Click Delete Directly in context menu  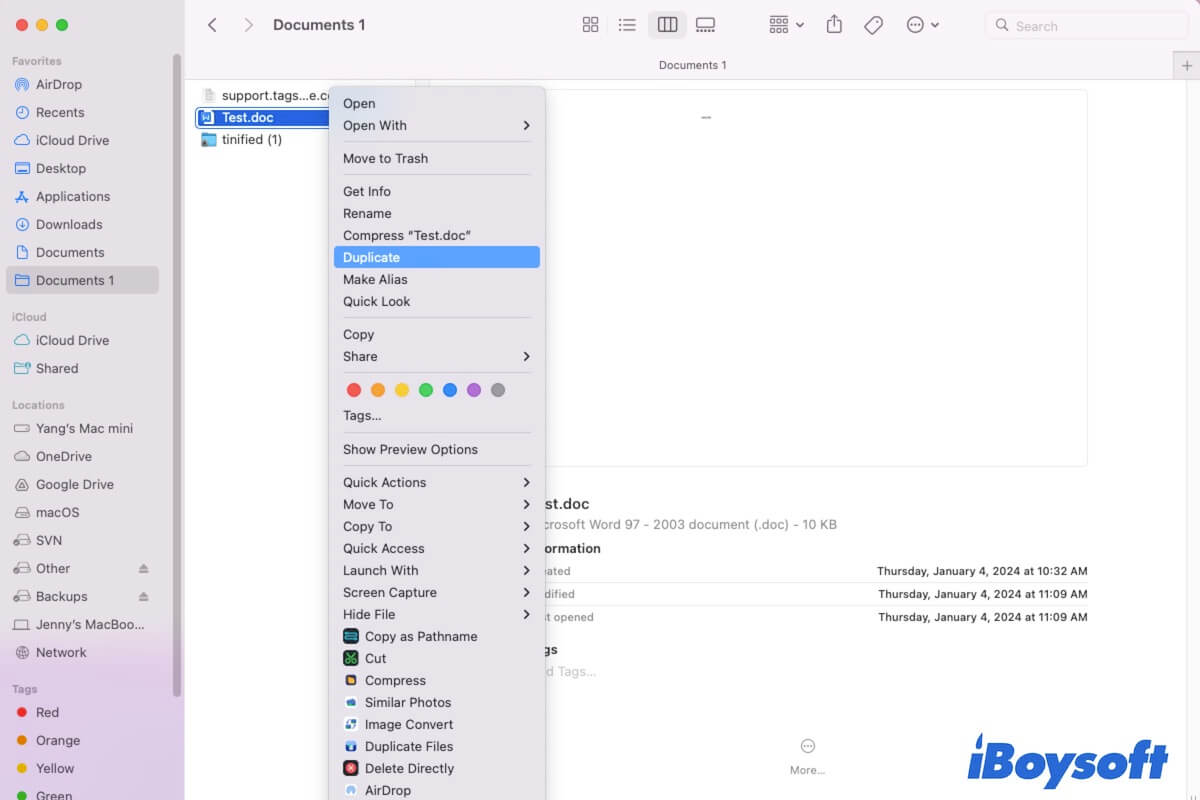pos(409,768)
